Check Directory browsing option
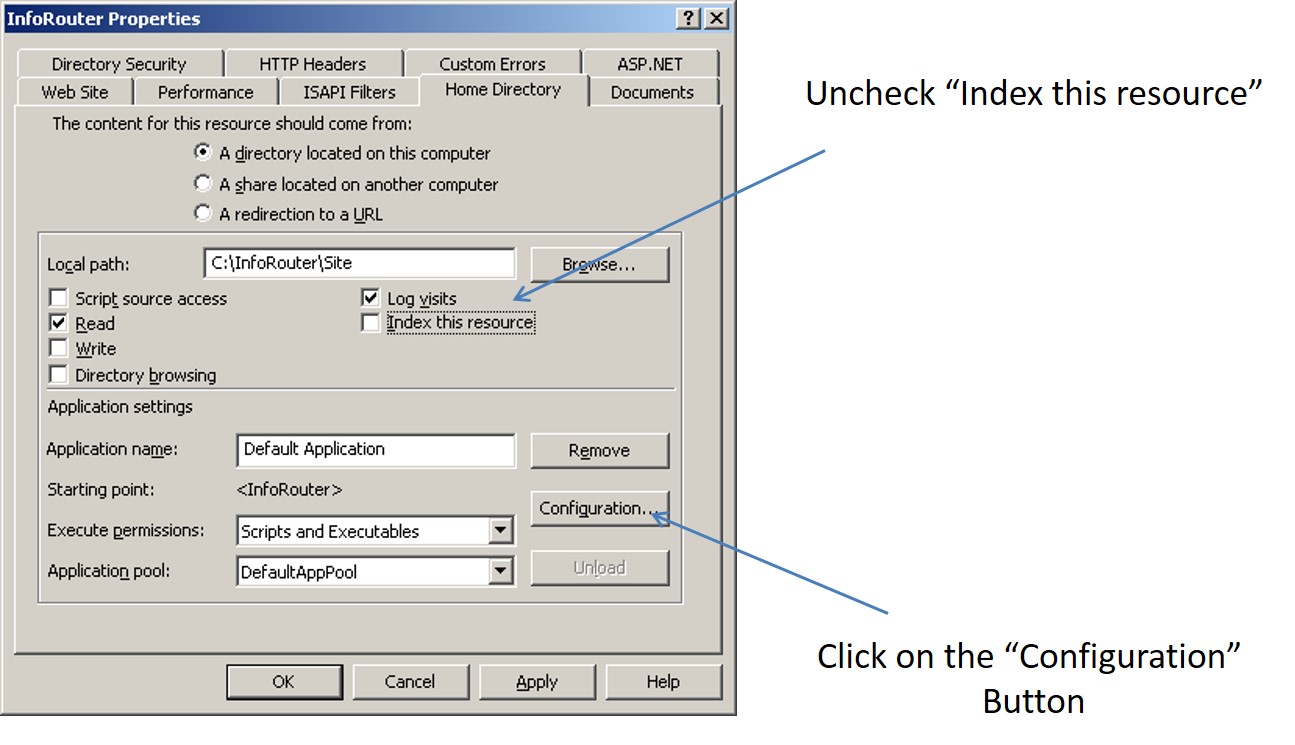Viewport: 1295px width, 745px height. click(x=59, y=375)
